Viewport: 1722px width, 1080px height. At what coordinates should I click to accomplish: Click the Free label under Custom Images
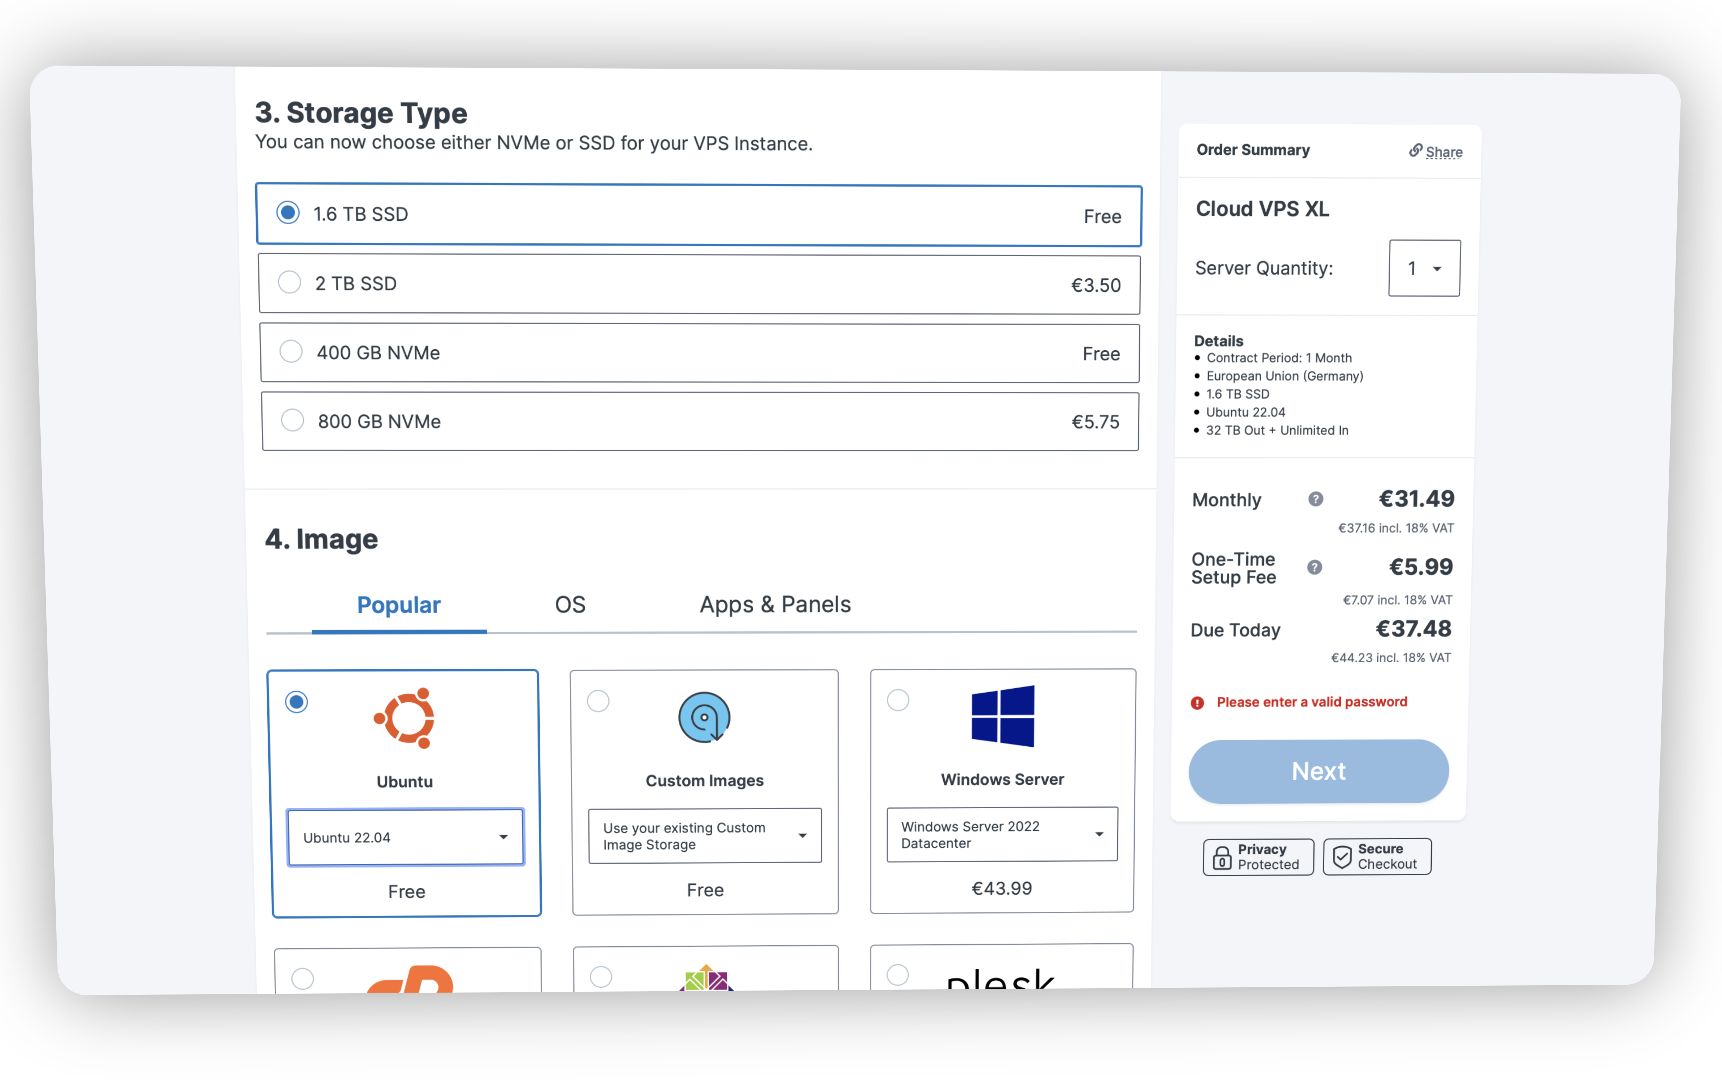click(x=705, y=890)
